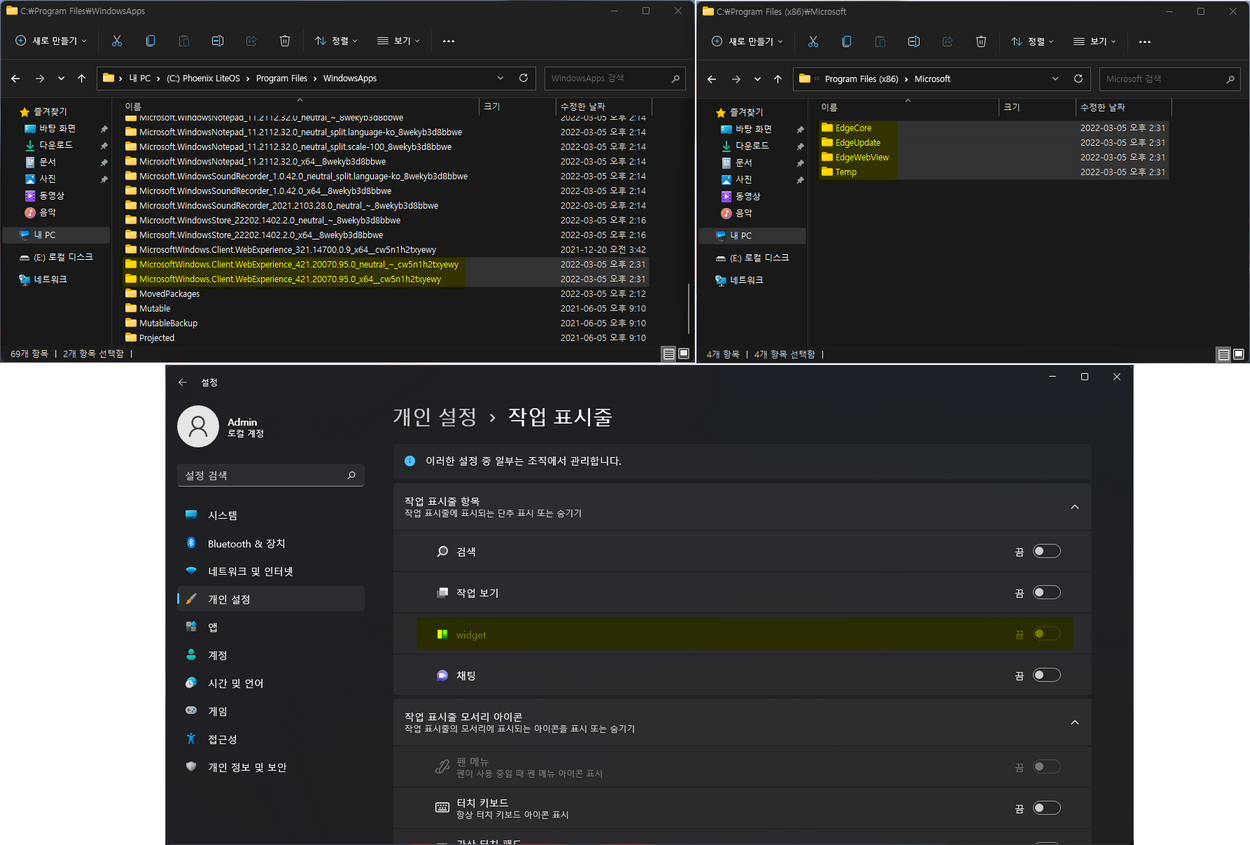Click the Cut icon in WindowsApps window toolbar
The height and width of the screenshot is (845, 1250).
(x=117, y=41)
